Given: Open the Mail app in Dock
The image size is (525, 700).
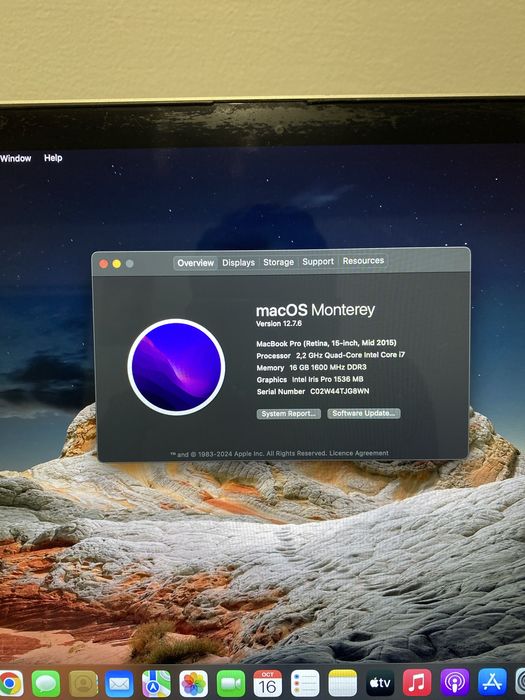Looking at the screenshot, I should click(x=119, y=683).
